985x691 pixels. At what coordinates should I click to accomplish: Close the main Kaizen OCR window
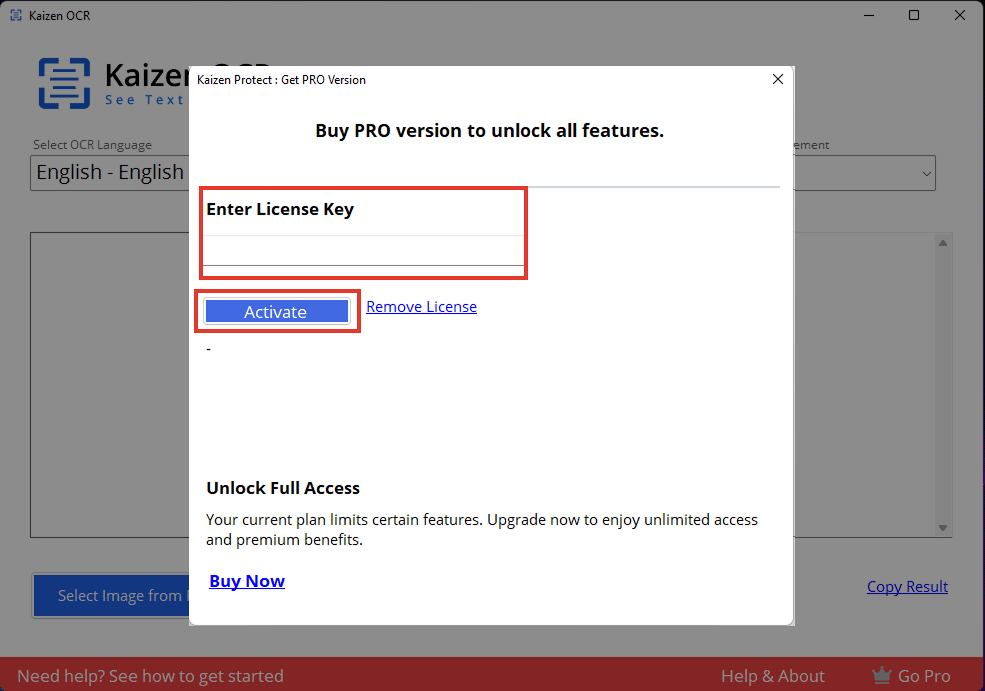[960, 16]
